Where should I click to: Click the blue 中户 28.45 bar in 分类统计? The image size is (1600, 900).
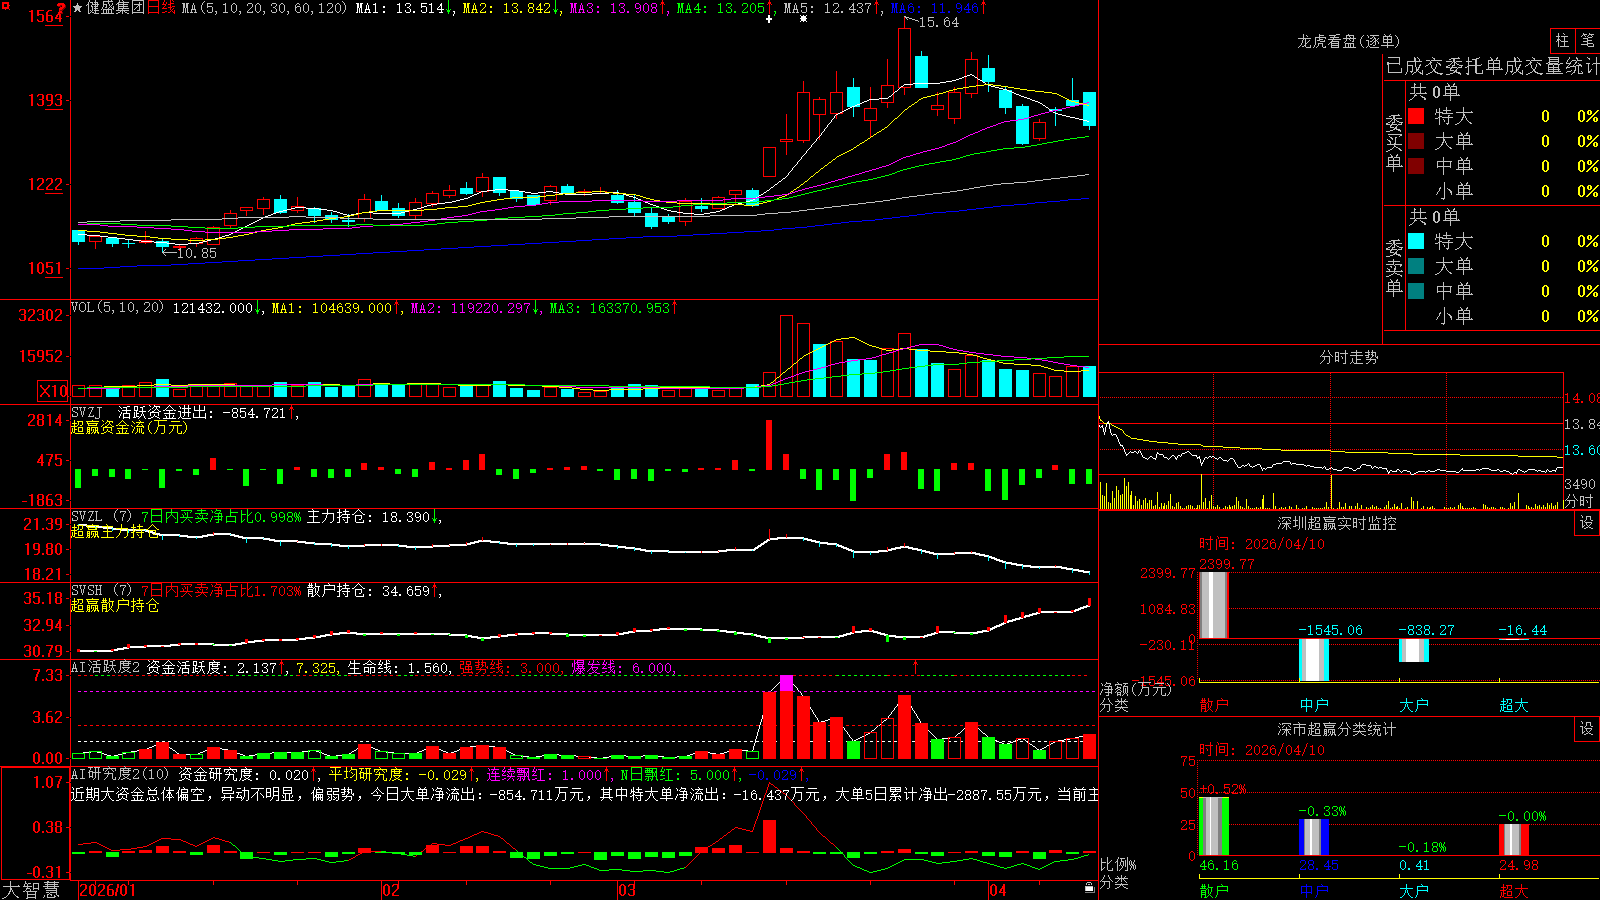[1314, 838]
